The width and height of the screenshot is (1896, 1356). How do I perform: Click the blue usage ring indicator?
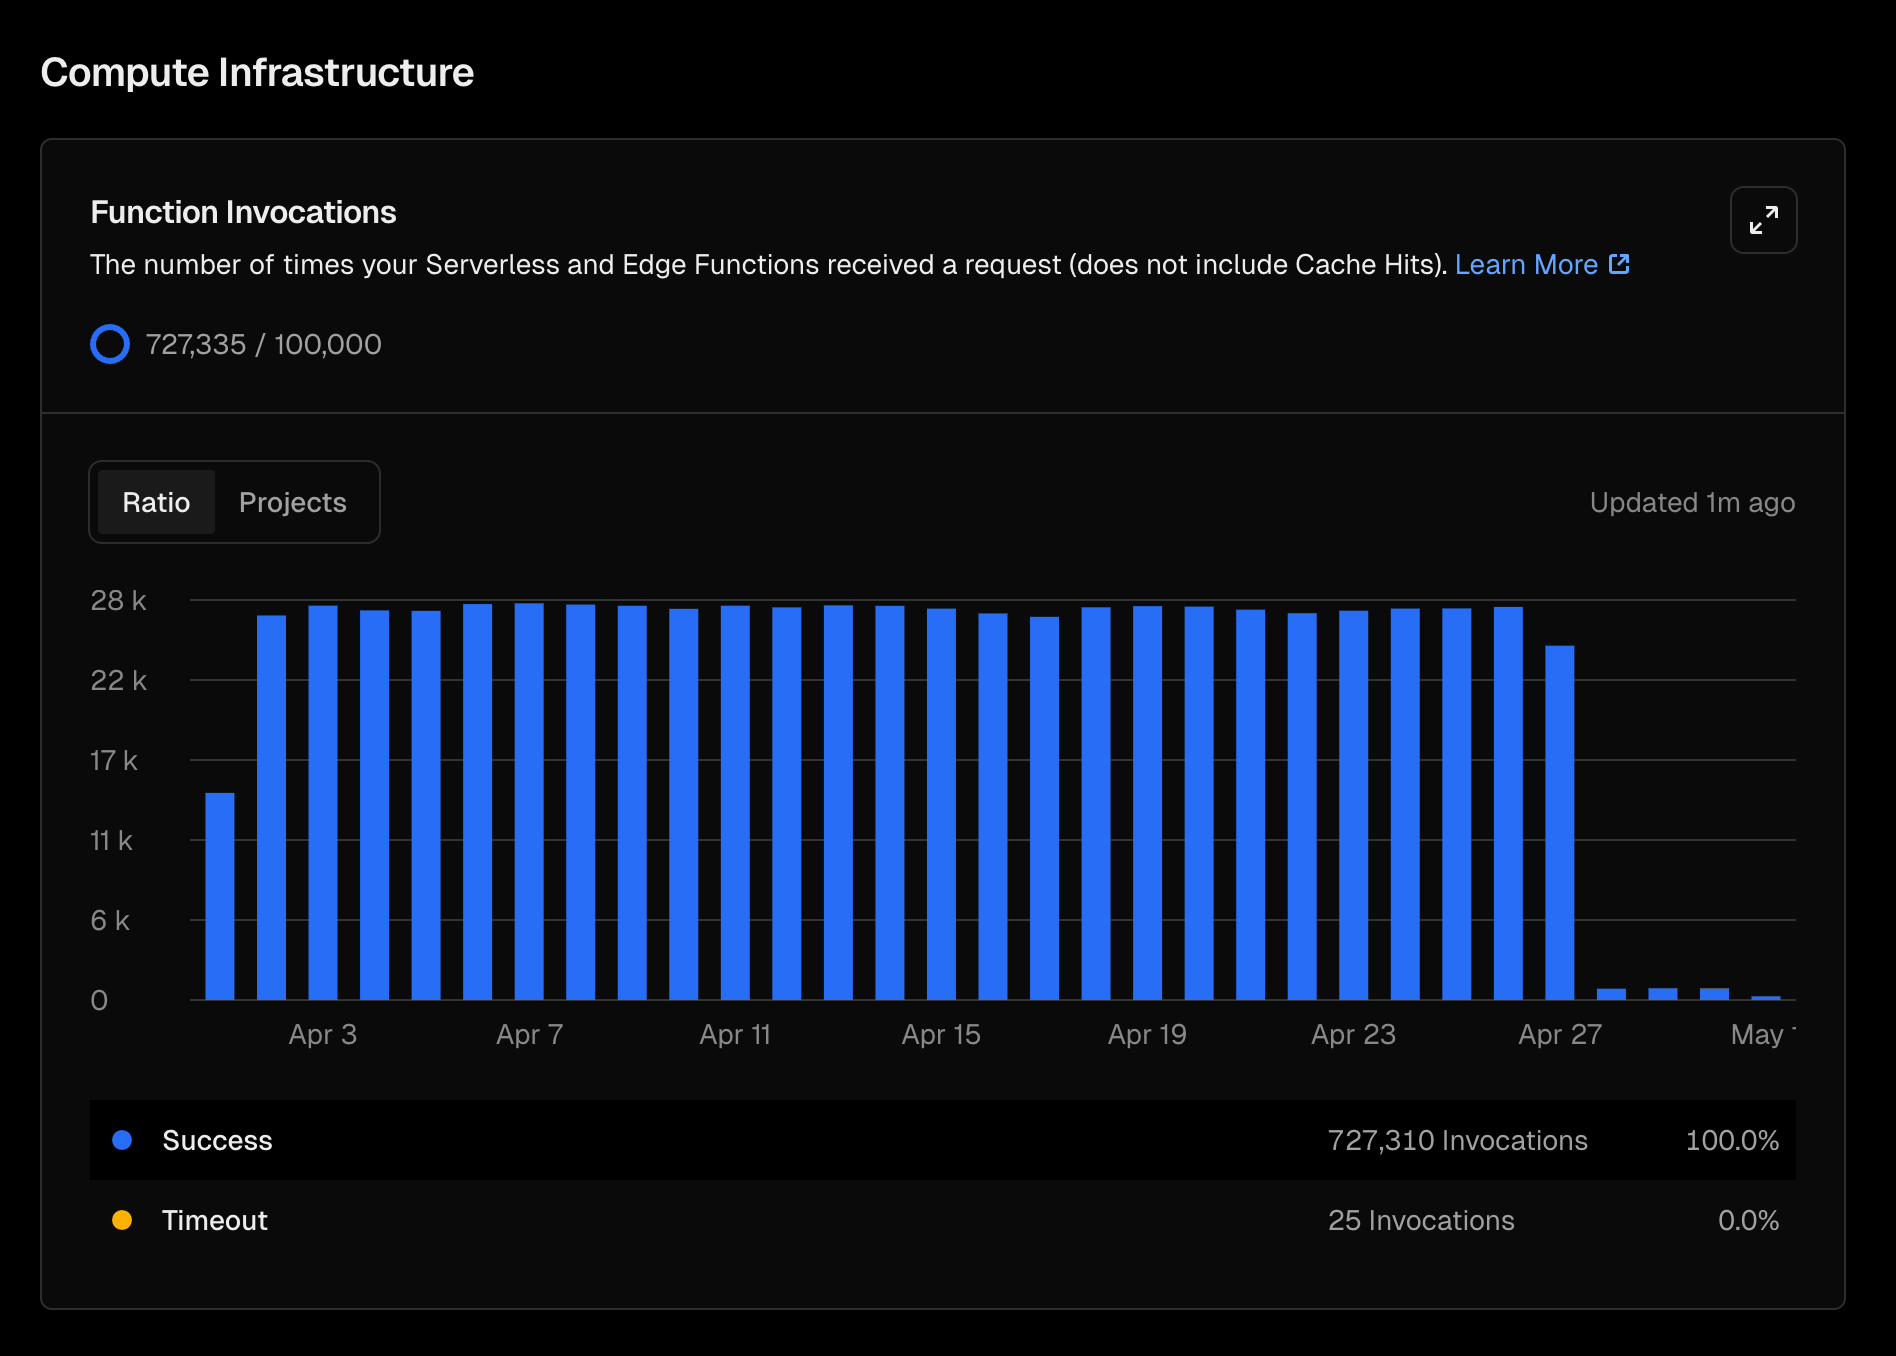click(x=110, y=344)
